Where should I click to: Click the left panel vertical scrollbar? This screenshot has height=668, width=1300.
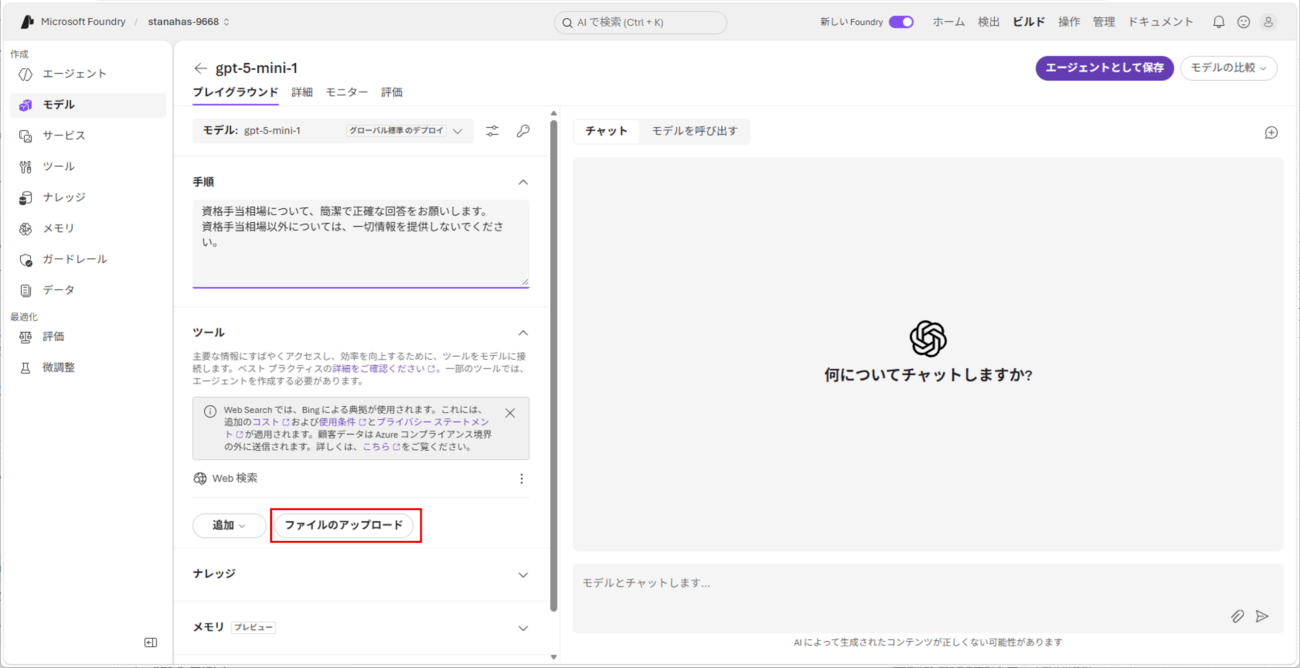(x=554, y=366)
